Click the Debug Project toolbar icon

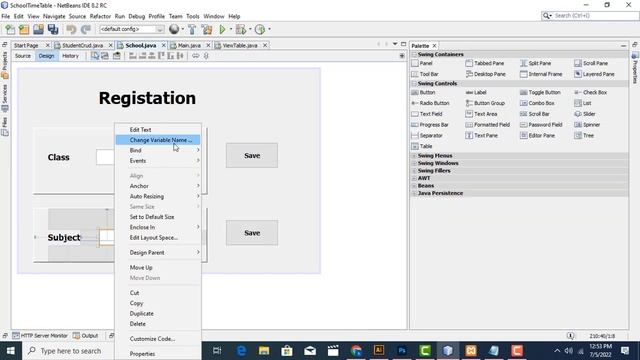241,29
